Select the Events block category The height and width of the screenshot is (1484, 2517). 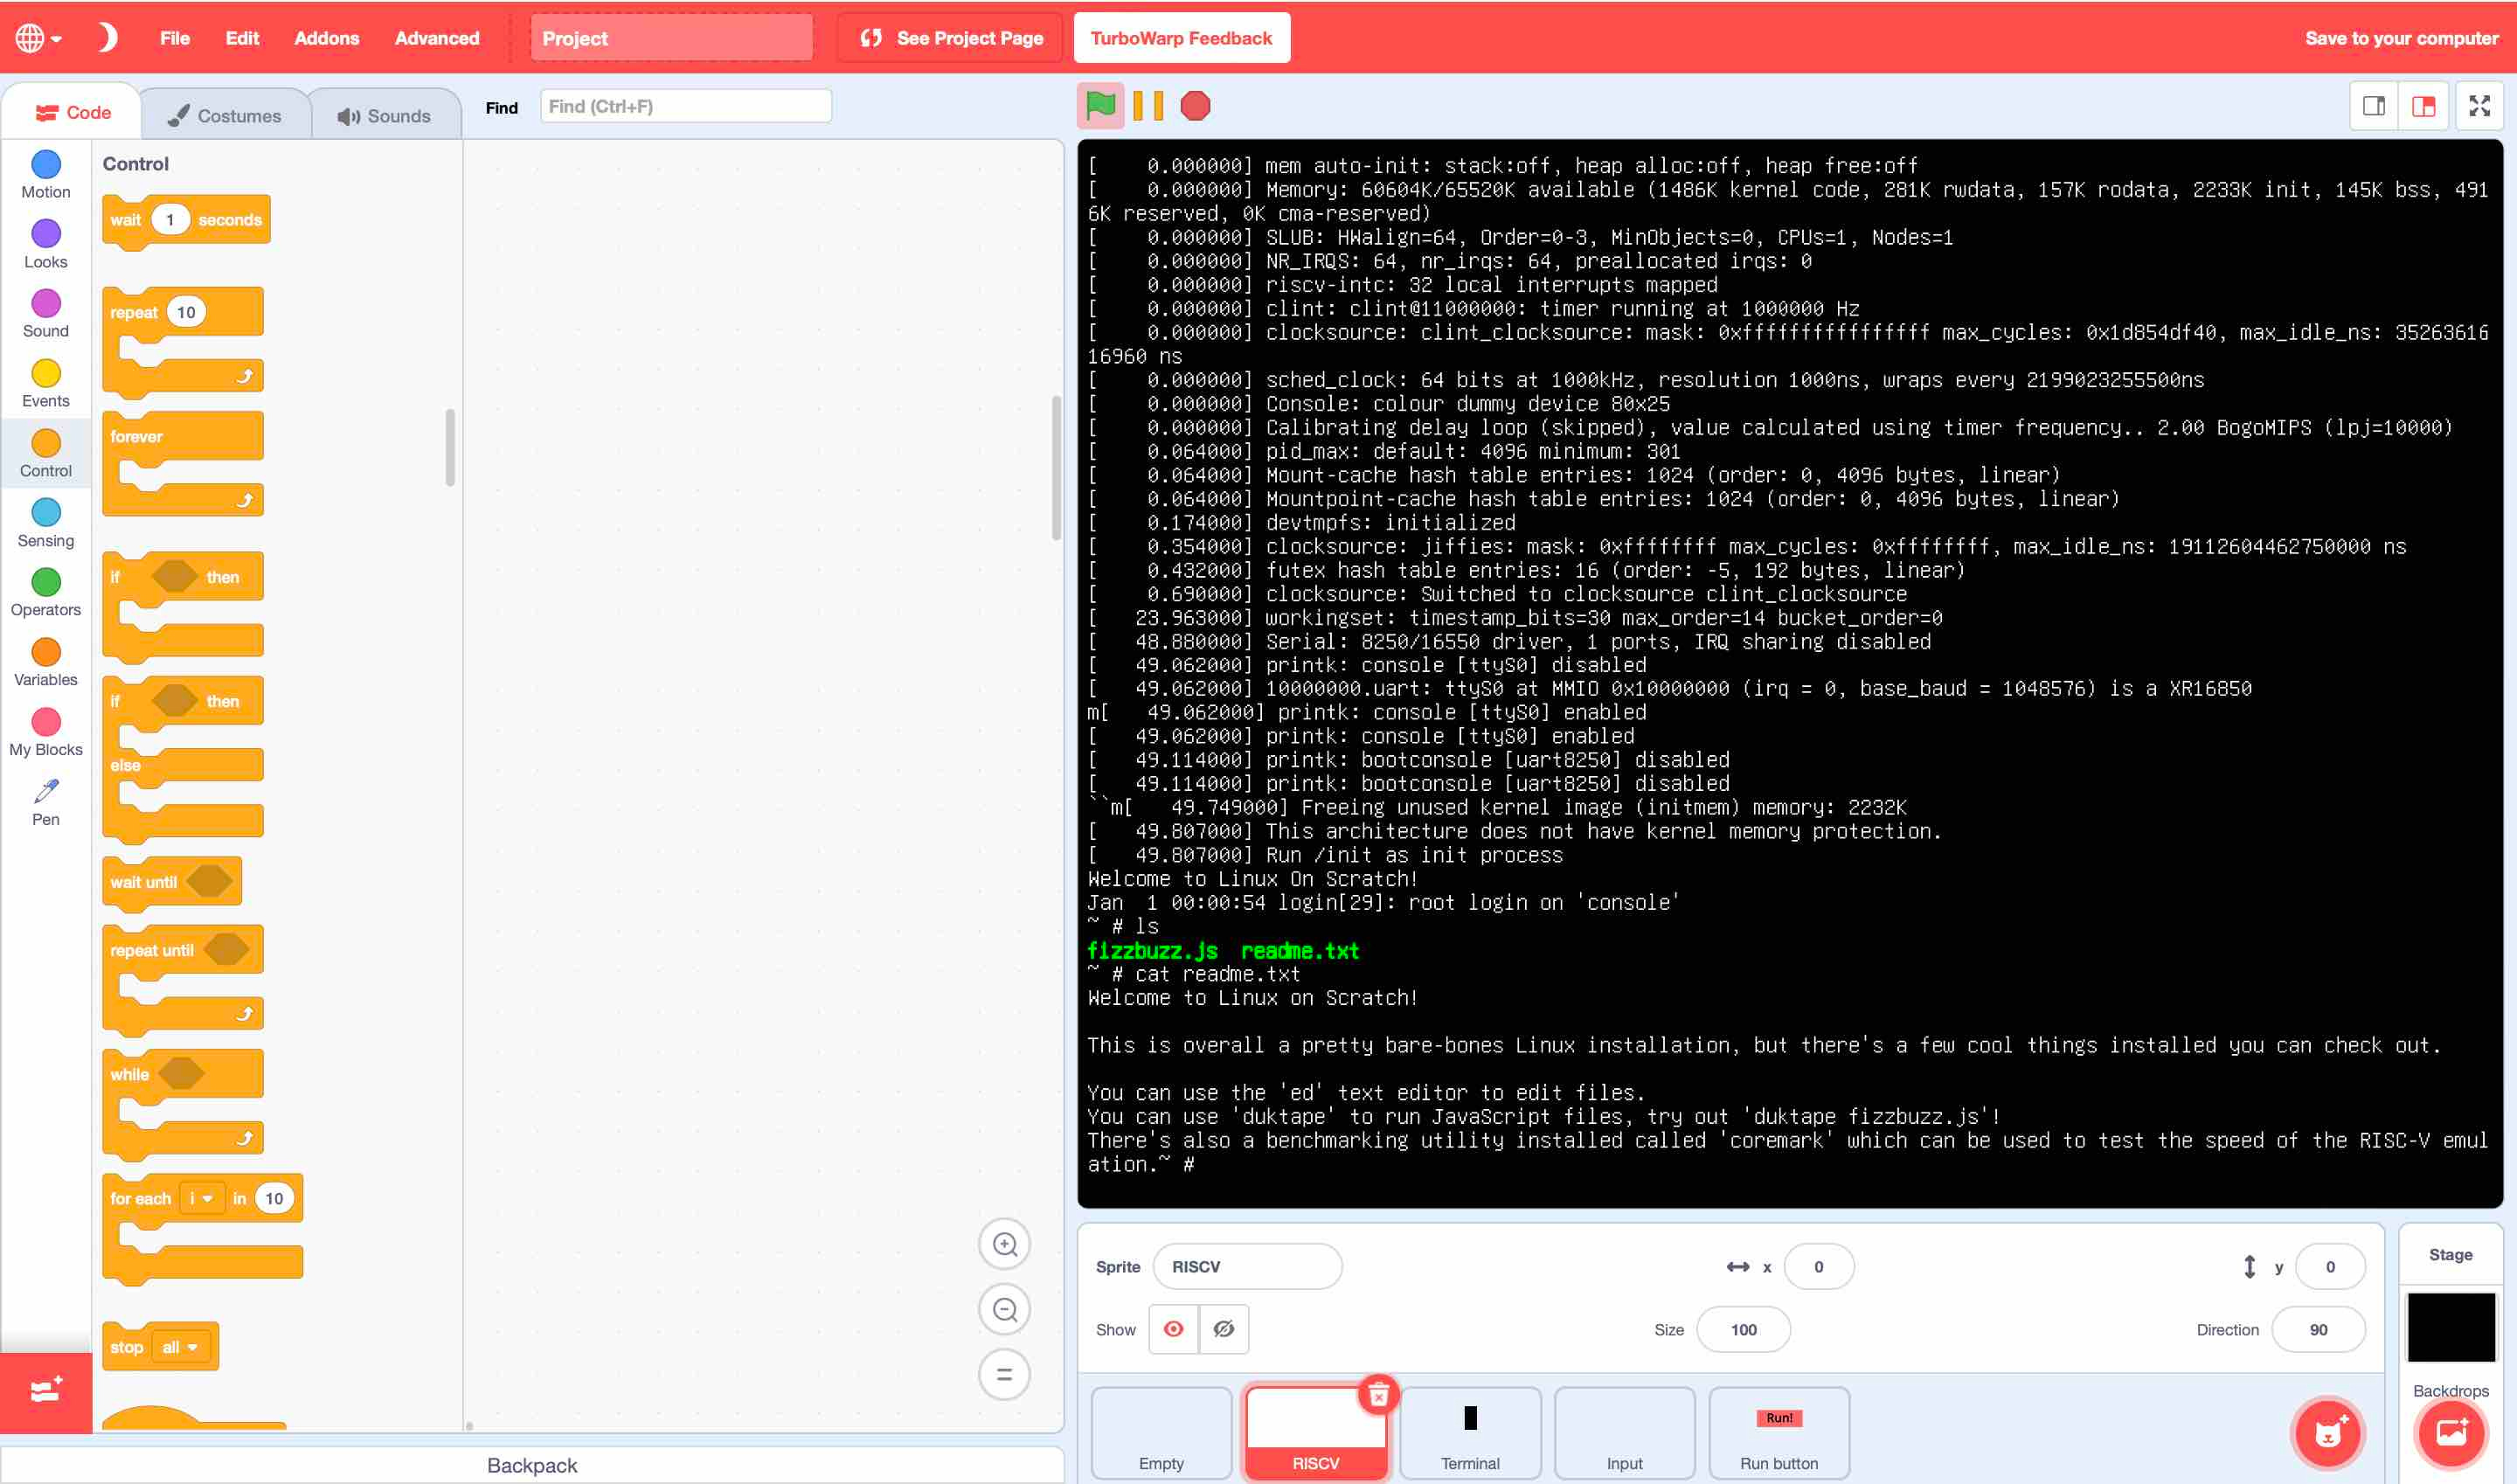[x=46, y=384]
